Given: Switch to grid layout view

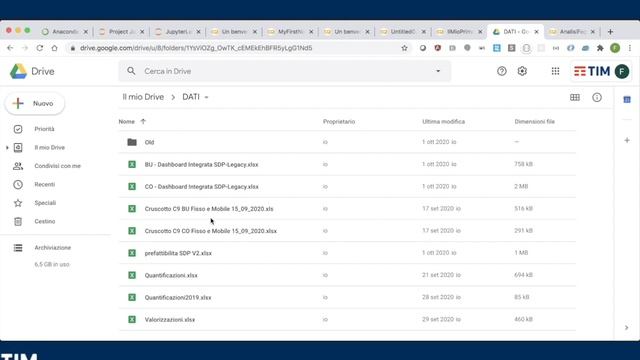Looking at the screenshot, I should (575, 98).
